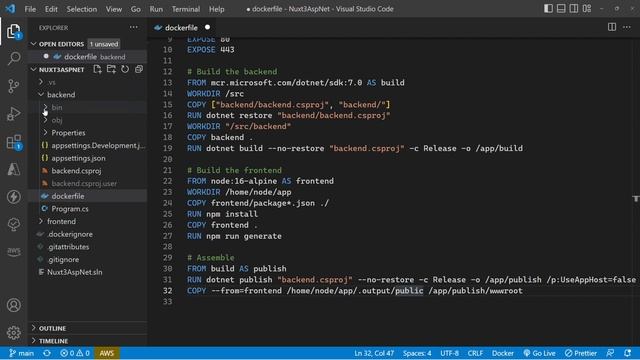Click the main branch indicator

point(22,353)
